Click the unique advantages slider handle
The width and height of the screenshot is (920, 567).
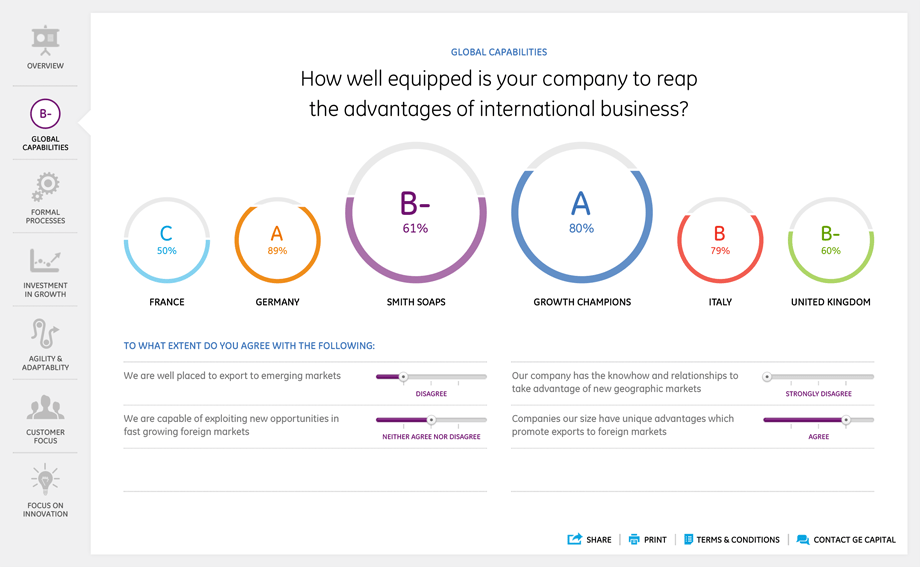click(846, 420)
